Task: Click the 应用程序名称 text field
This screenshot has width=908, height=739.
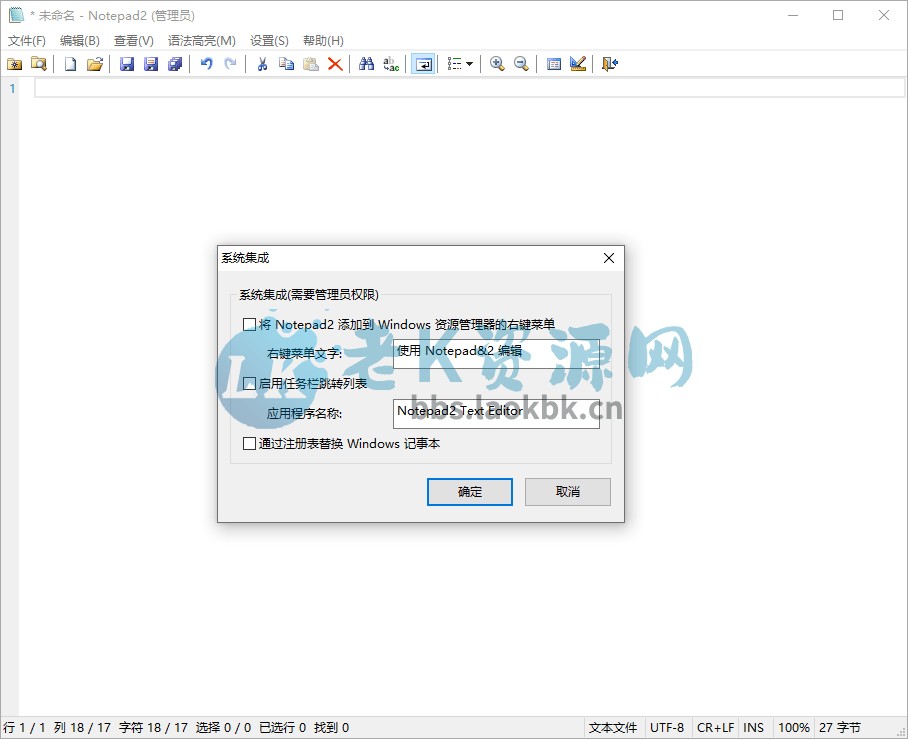Action: (496, 414)
